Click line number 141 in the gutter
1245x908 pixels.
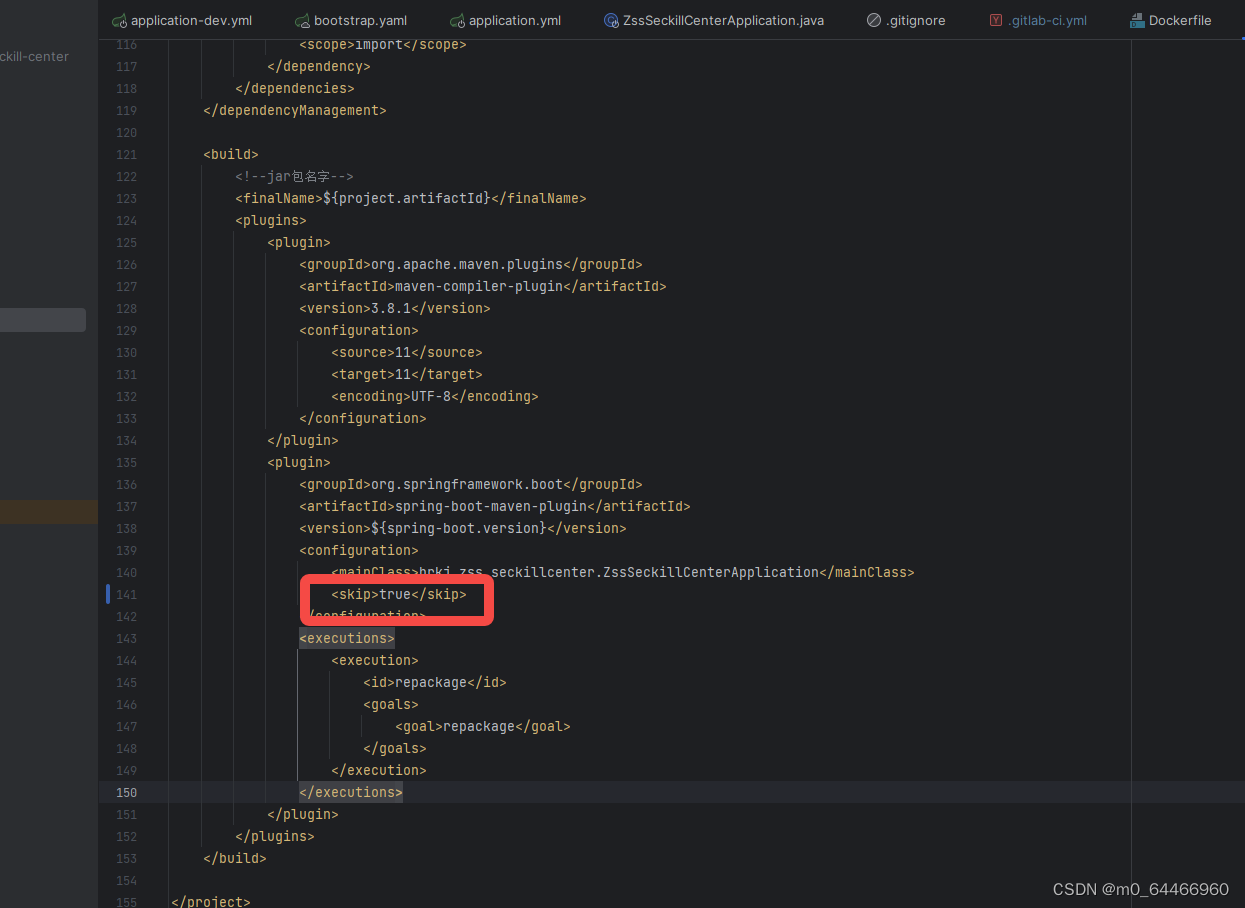coord(126,594)
